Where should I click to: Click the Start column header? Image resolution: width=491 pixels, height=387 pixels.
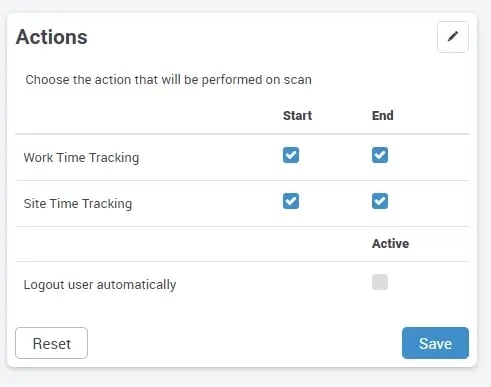click(x=297, y=116)
